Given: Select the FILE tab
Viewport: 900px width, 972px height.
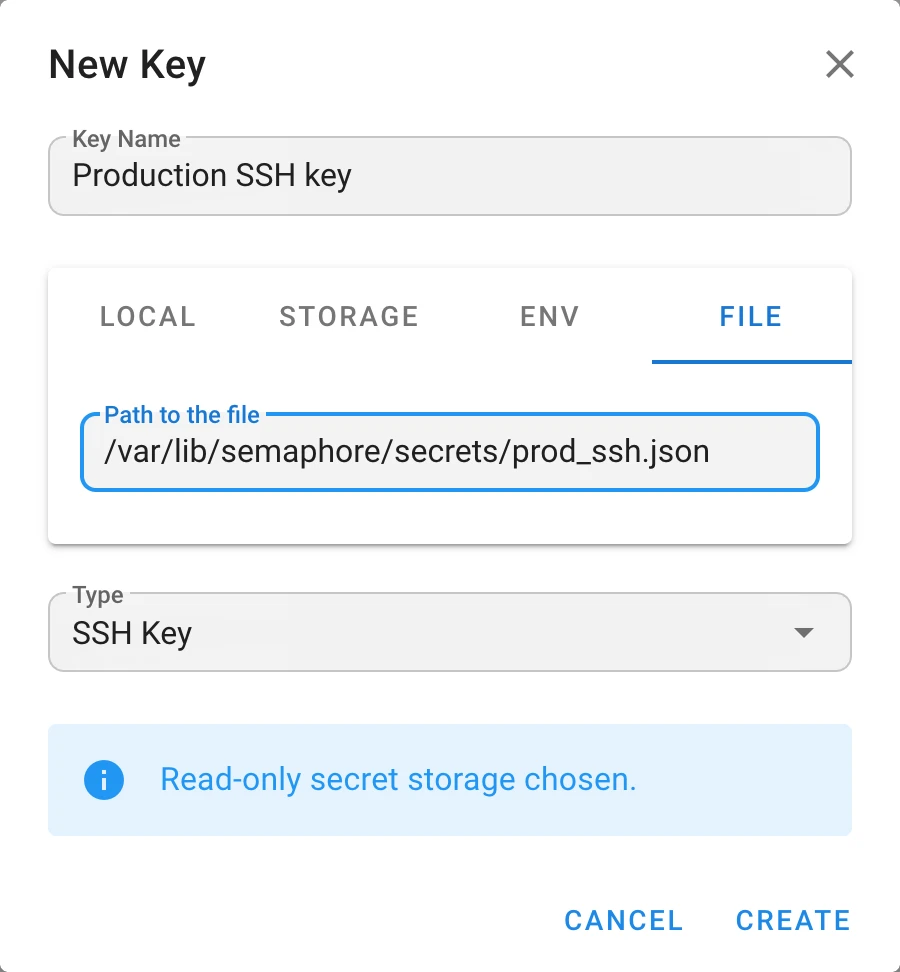Looking at the screenshot, I should (751, 316).
